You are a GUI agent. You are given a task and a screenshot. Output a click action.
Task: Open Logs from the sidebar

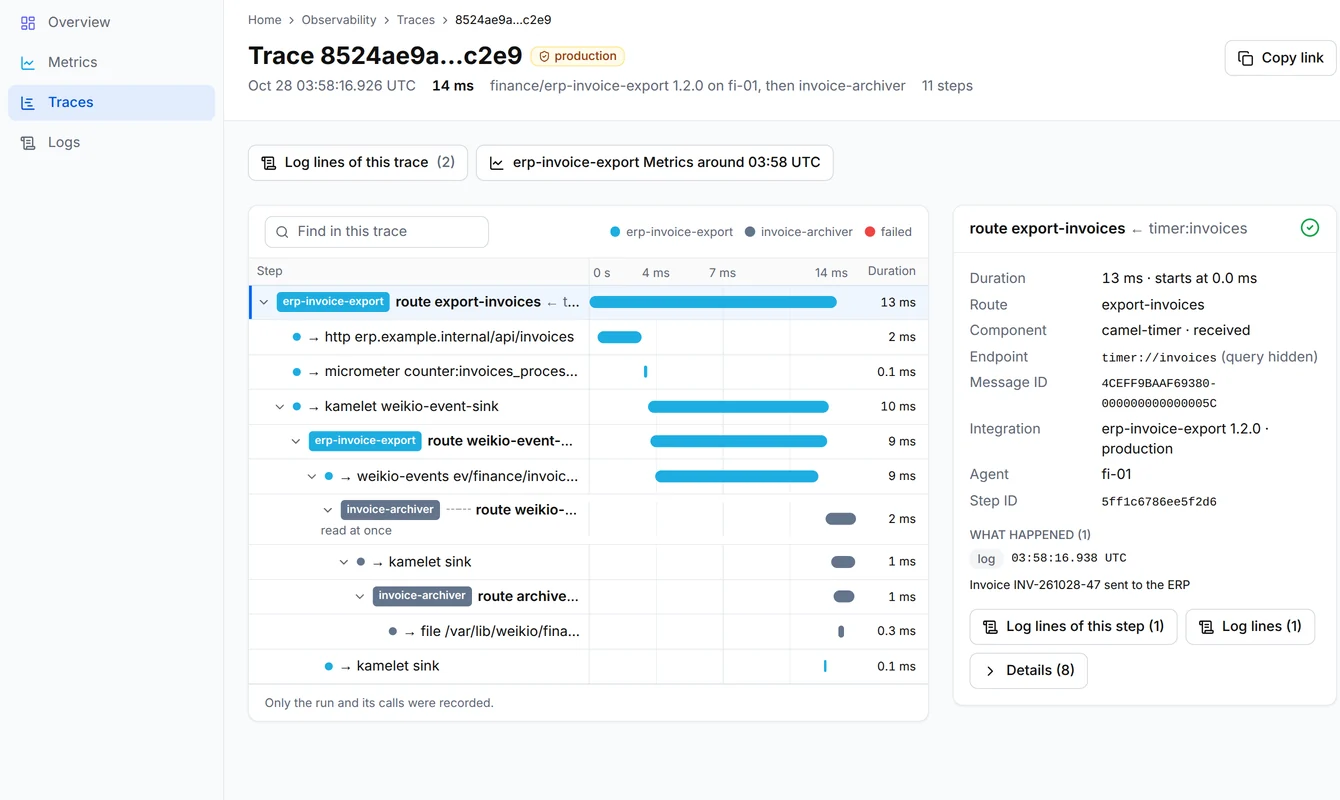tap(111, 142)
